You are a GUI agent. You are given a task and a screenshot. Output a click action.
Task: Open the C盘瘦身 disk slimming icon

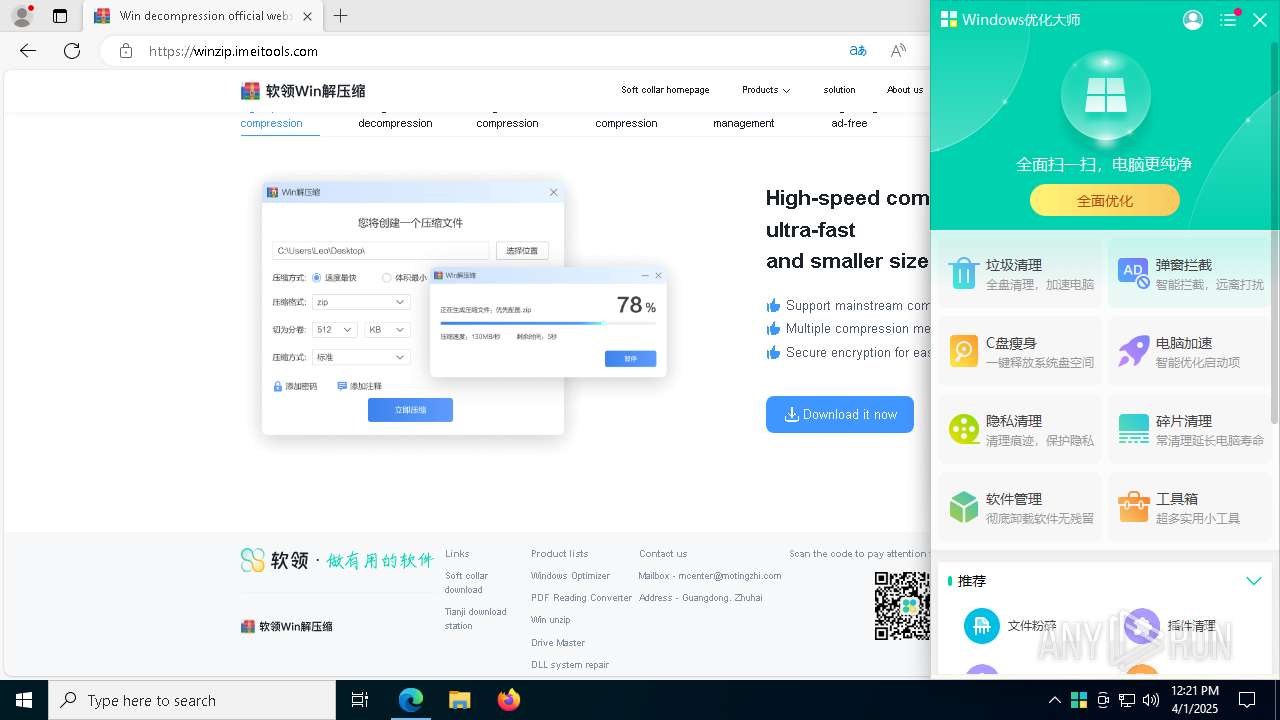tap(963, 351)
